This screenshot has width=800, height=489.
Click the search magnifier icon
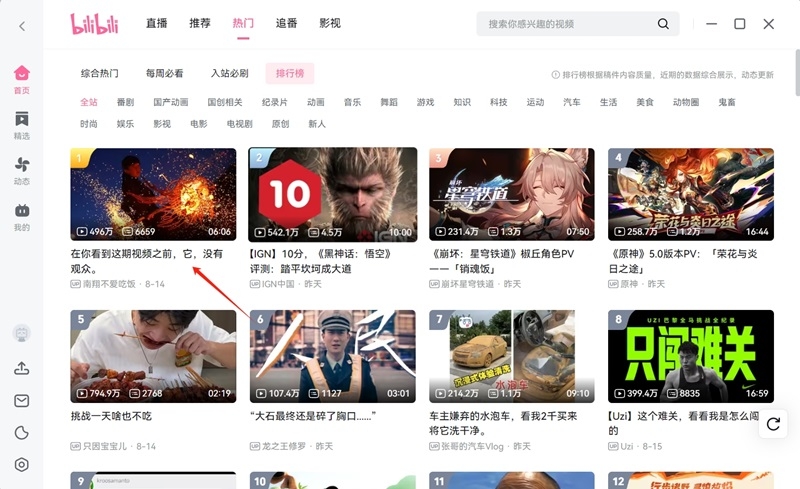pyautogui.click(x=663, y=23)
